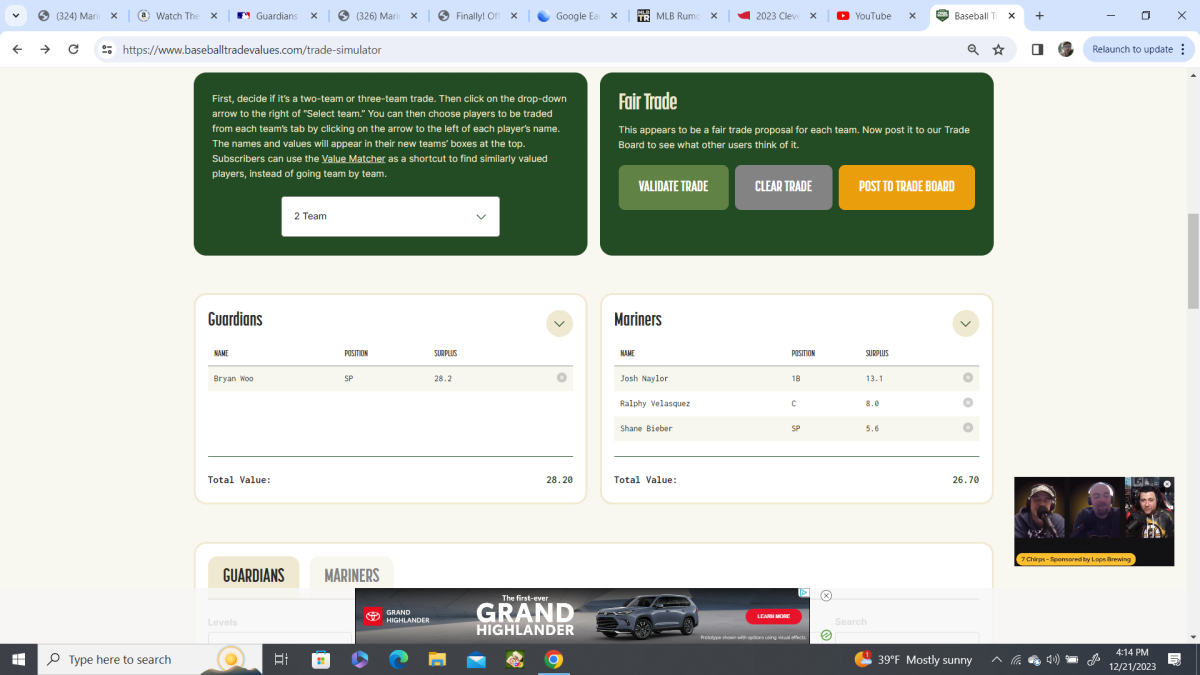Image resolution: width=1200 pixels, height=675 pixels.
Task: Remove Ralphy Velasquez from the trade
Action: pyautogui.click(x=967, y=403)
